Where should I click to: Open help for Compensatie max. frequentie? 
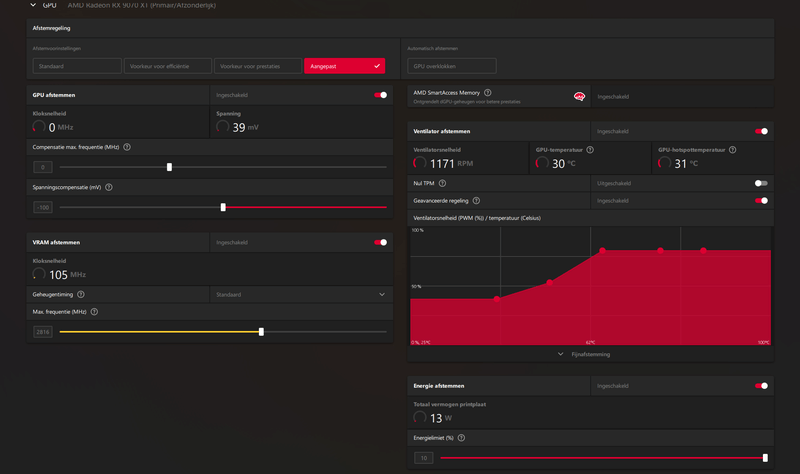pos(127,147)
